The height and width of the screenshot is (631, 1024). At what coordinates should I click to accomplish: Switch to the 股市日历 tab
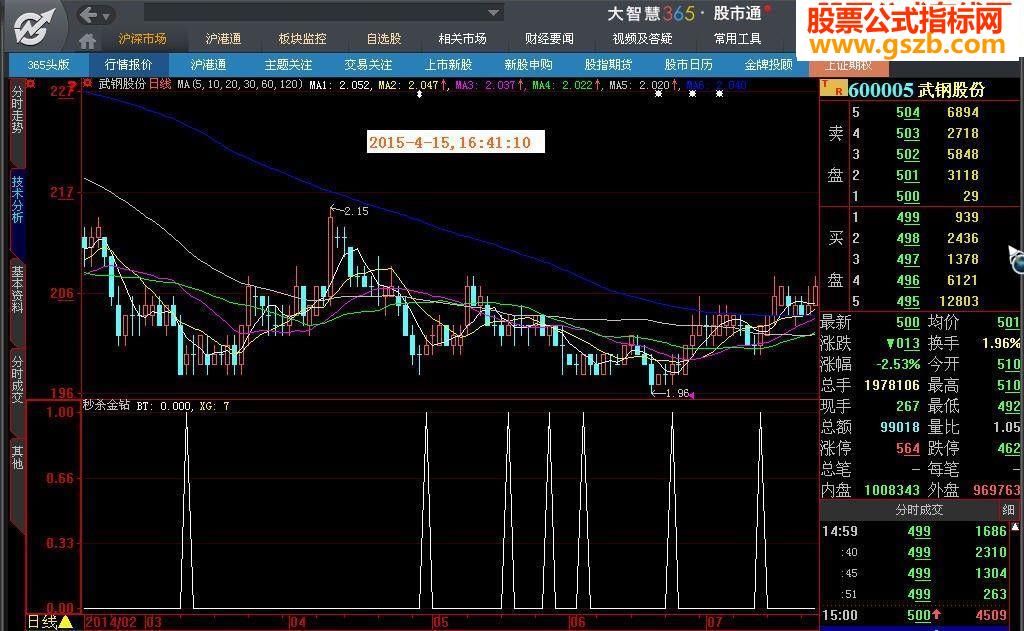(x=688, y=65)
